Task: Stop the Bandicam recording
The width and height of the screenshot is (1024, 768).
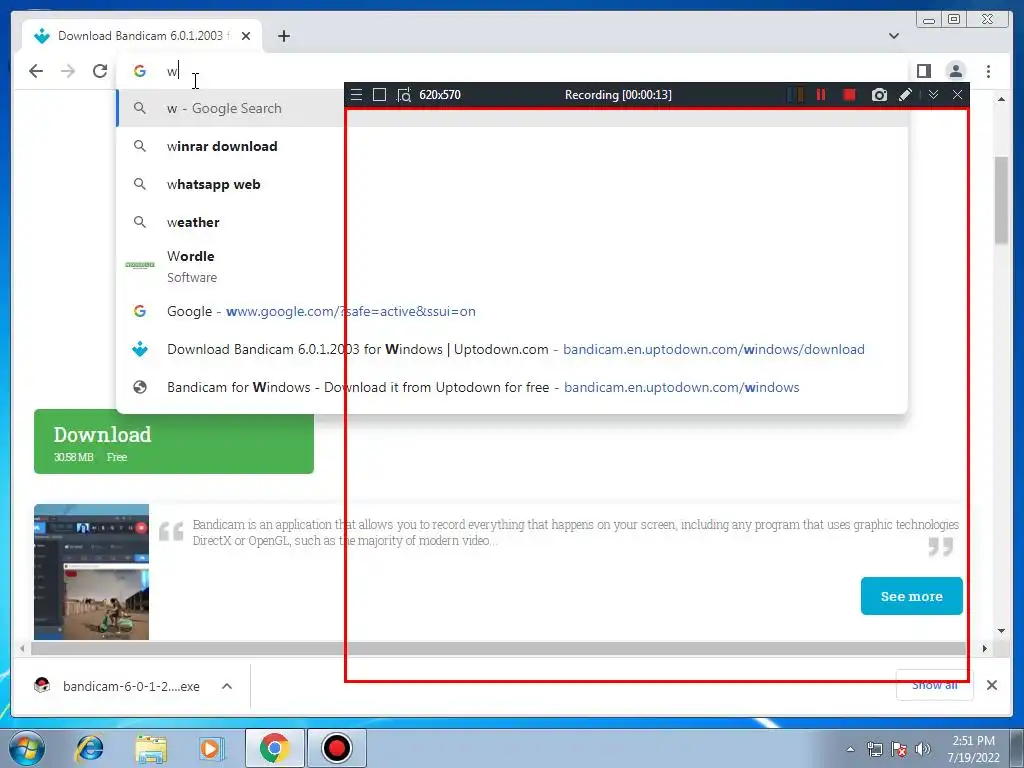Action: click(850, 95)
